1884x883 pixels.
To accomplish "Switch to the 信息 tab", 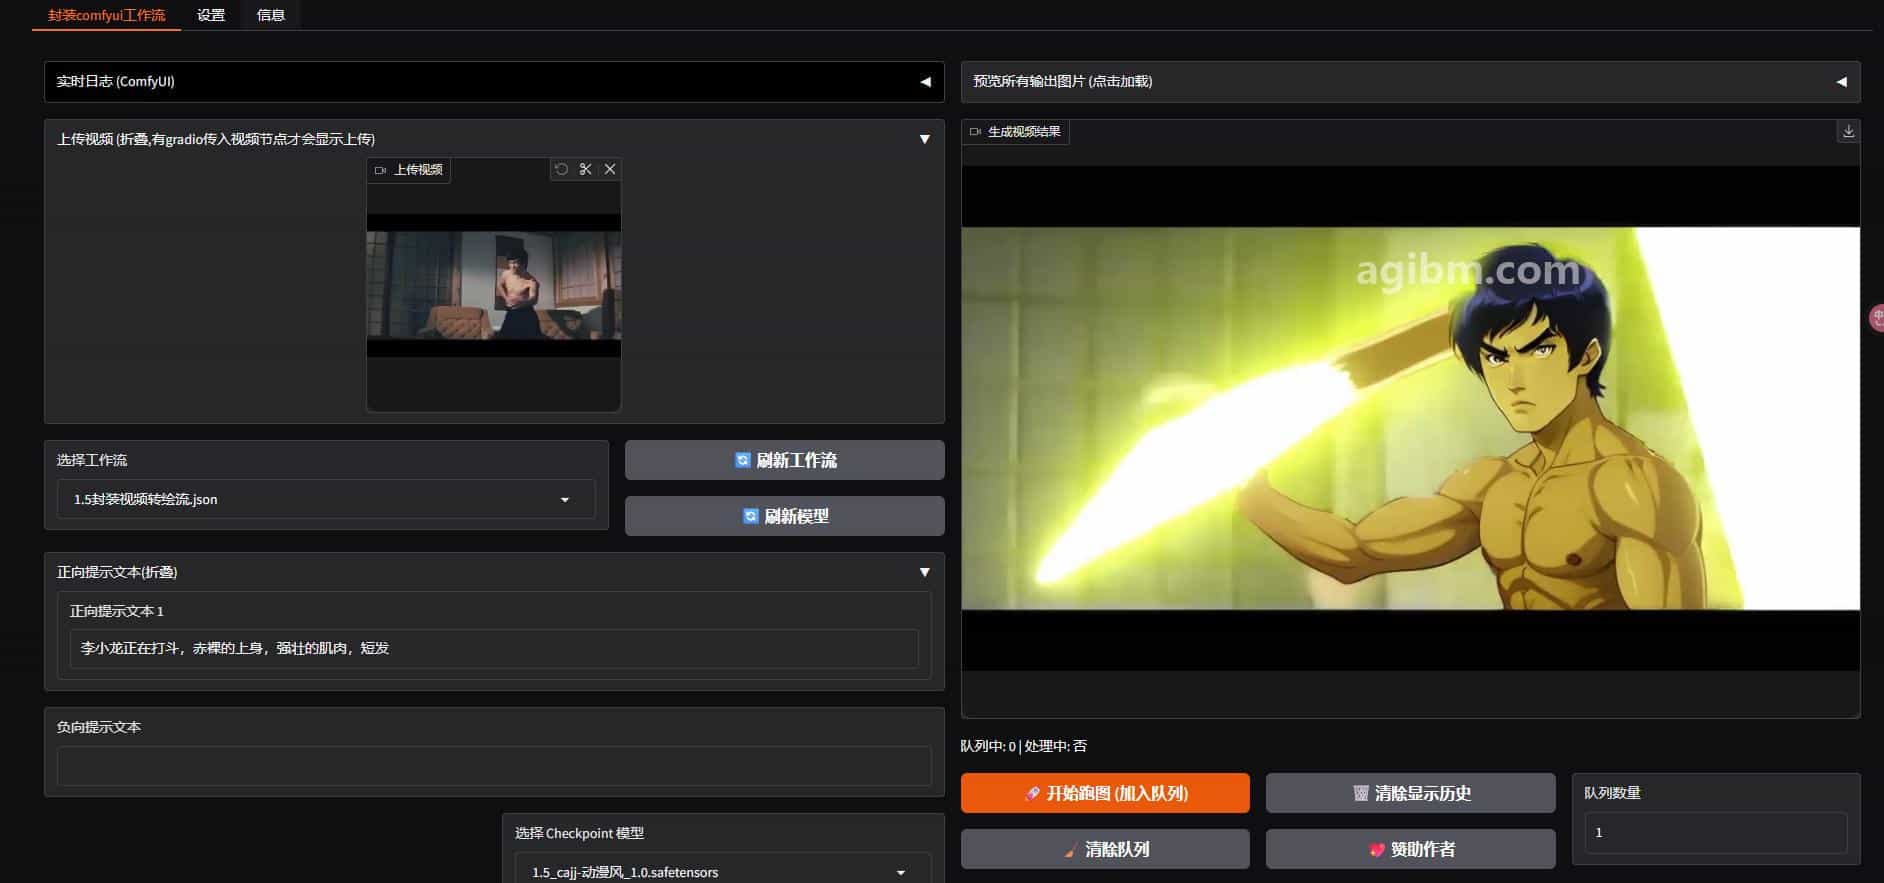I will point(271,15).
